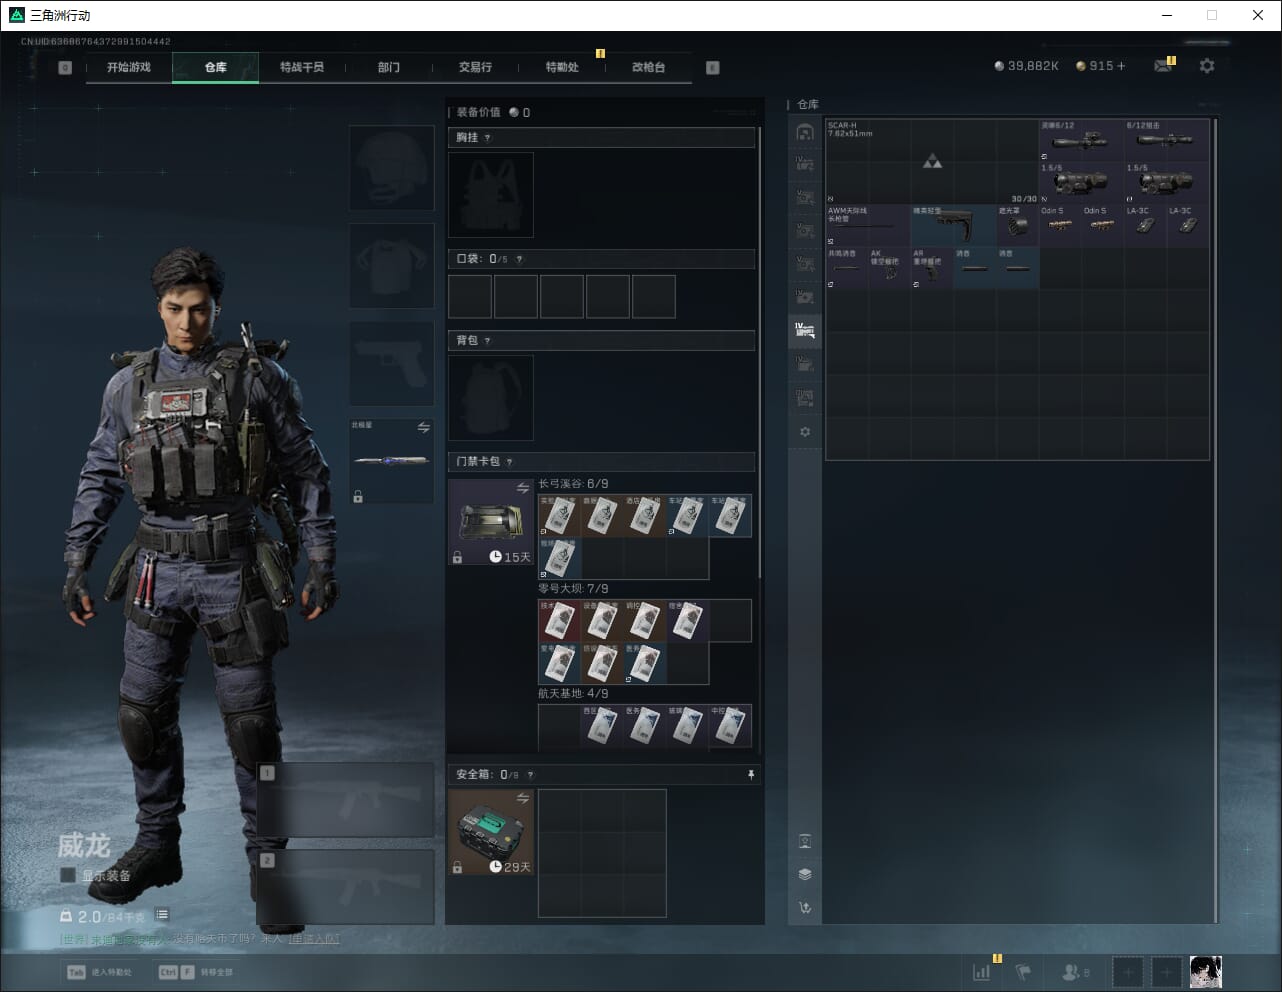Open the 交易行 tab
Viewport: 1282px width, 992px height.
[x=475, y=67]
